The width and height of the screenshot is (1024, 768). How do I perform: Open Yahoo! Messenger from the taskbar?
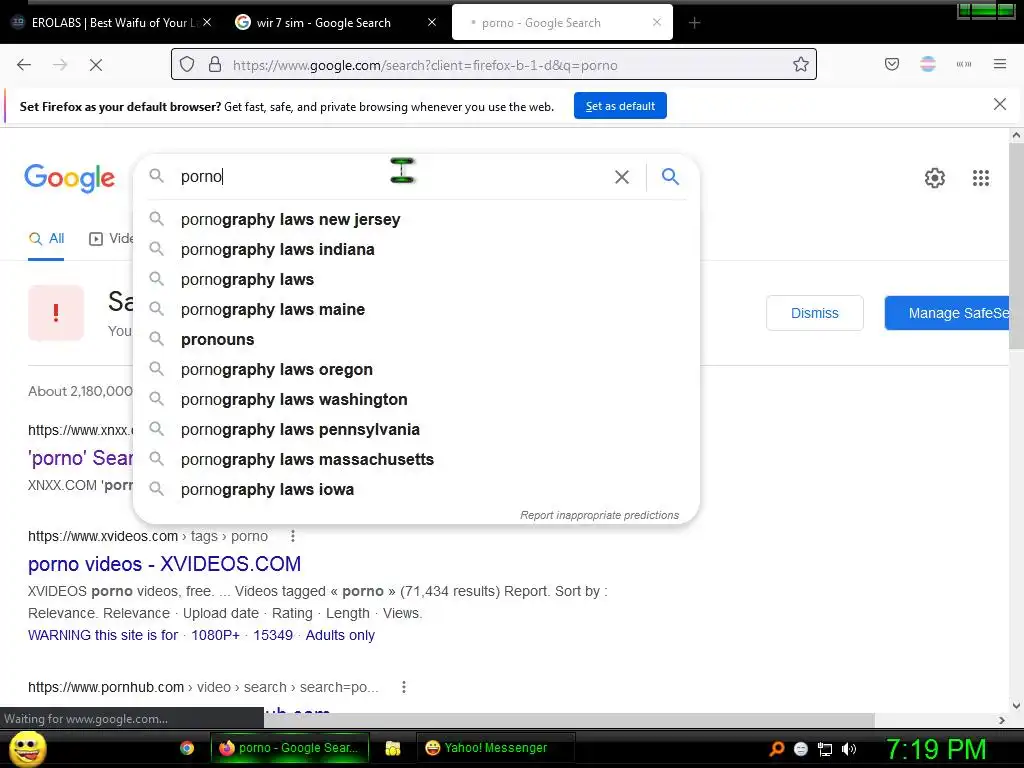(x=496, y=748)
